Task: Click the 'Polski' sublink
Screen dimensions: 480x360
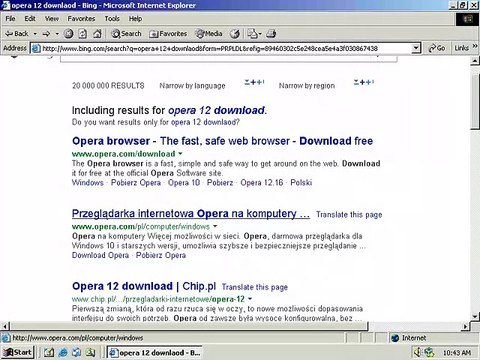Action: [x=301, y=183]
